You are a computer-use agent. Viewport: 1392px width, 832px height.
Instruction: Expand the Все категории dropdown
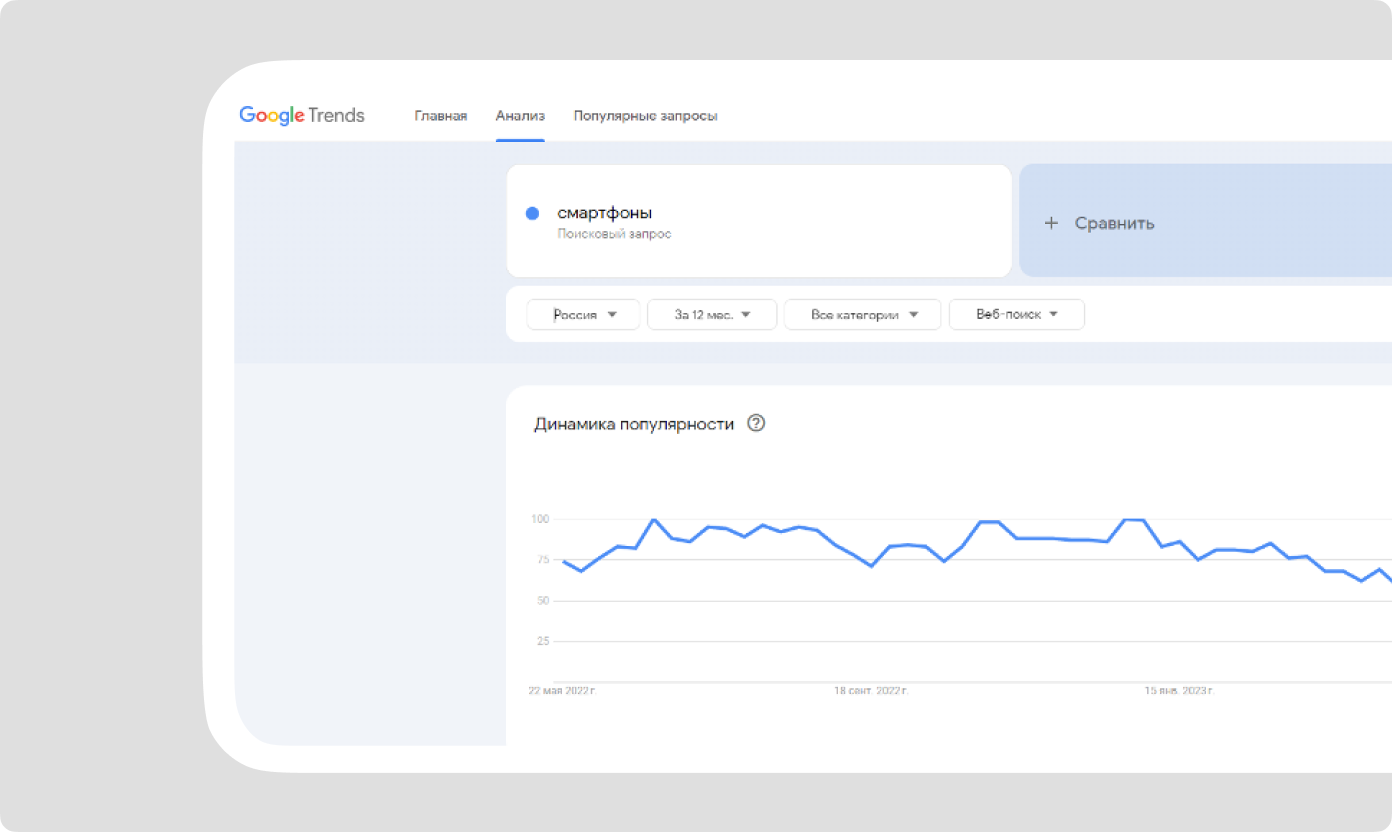click(862, 314)
